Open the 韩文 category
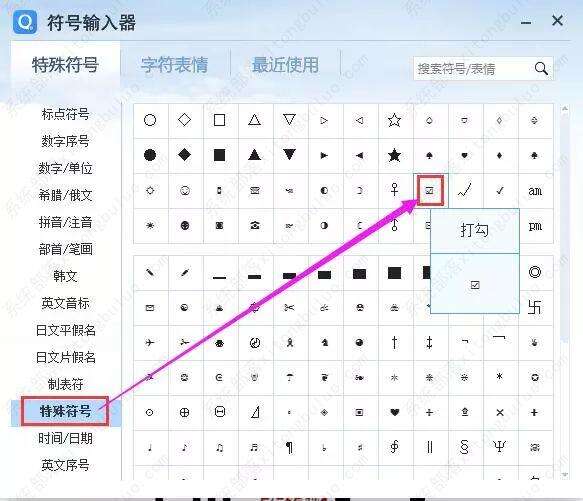Image resolution: width=583 pixels, height=501 pixels. pos(65,276)
